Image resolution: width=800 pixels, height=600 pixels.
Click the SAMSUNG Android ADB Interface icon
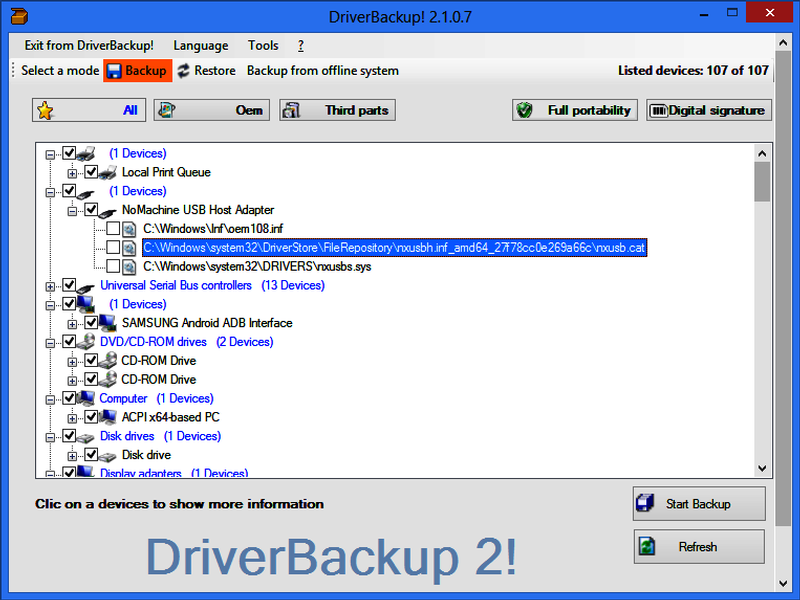[x=108, y=322]
